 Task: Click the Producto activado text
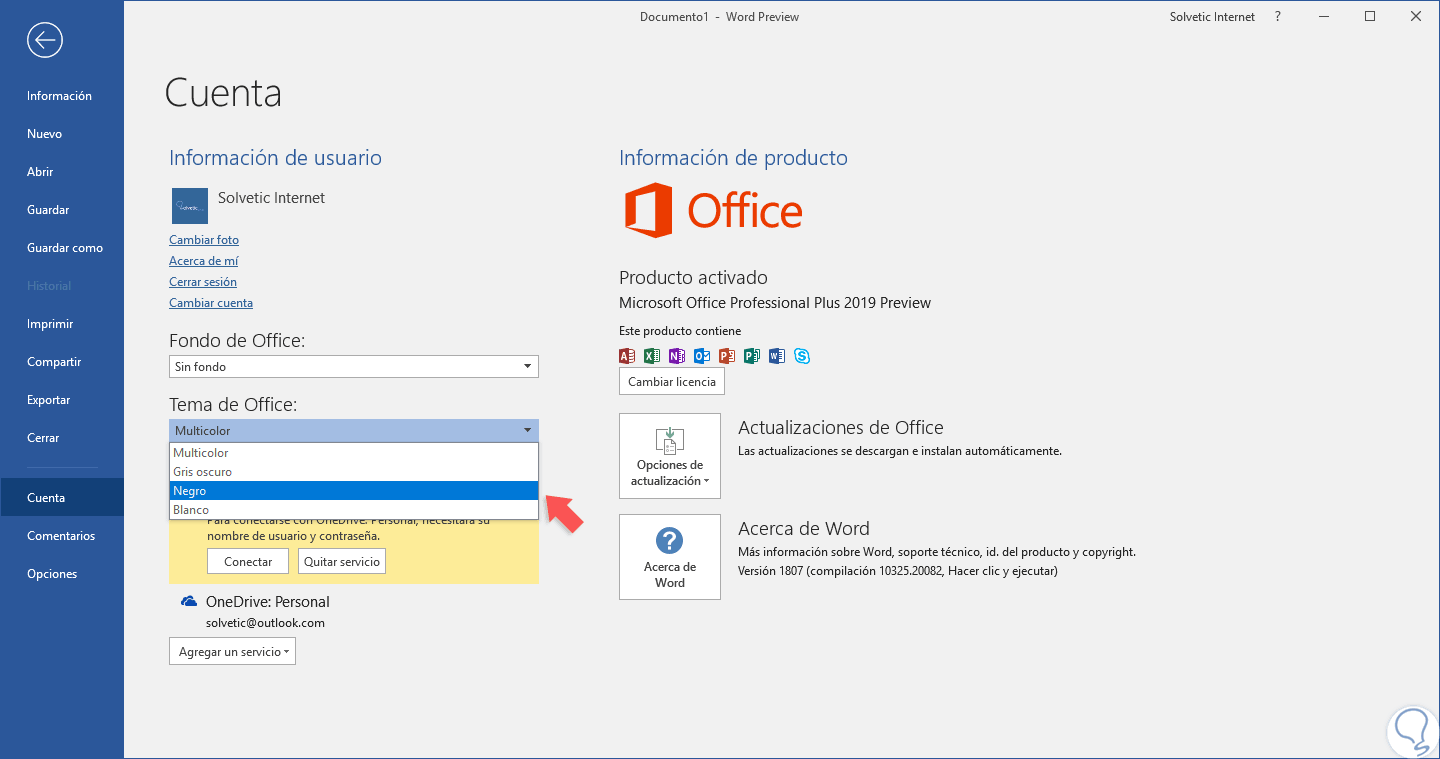click(693, 277)
